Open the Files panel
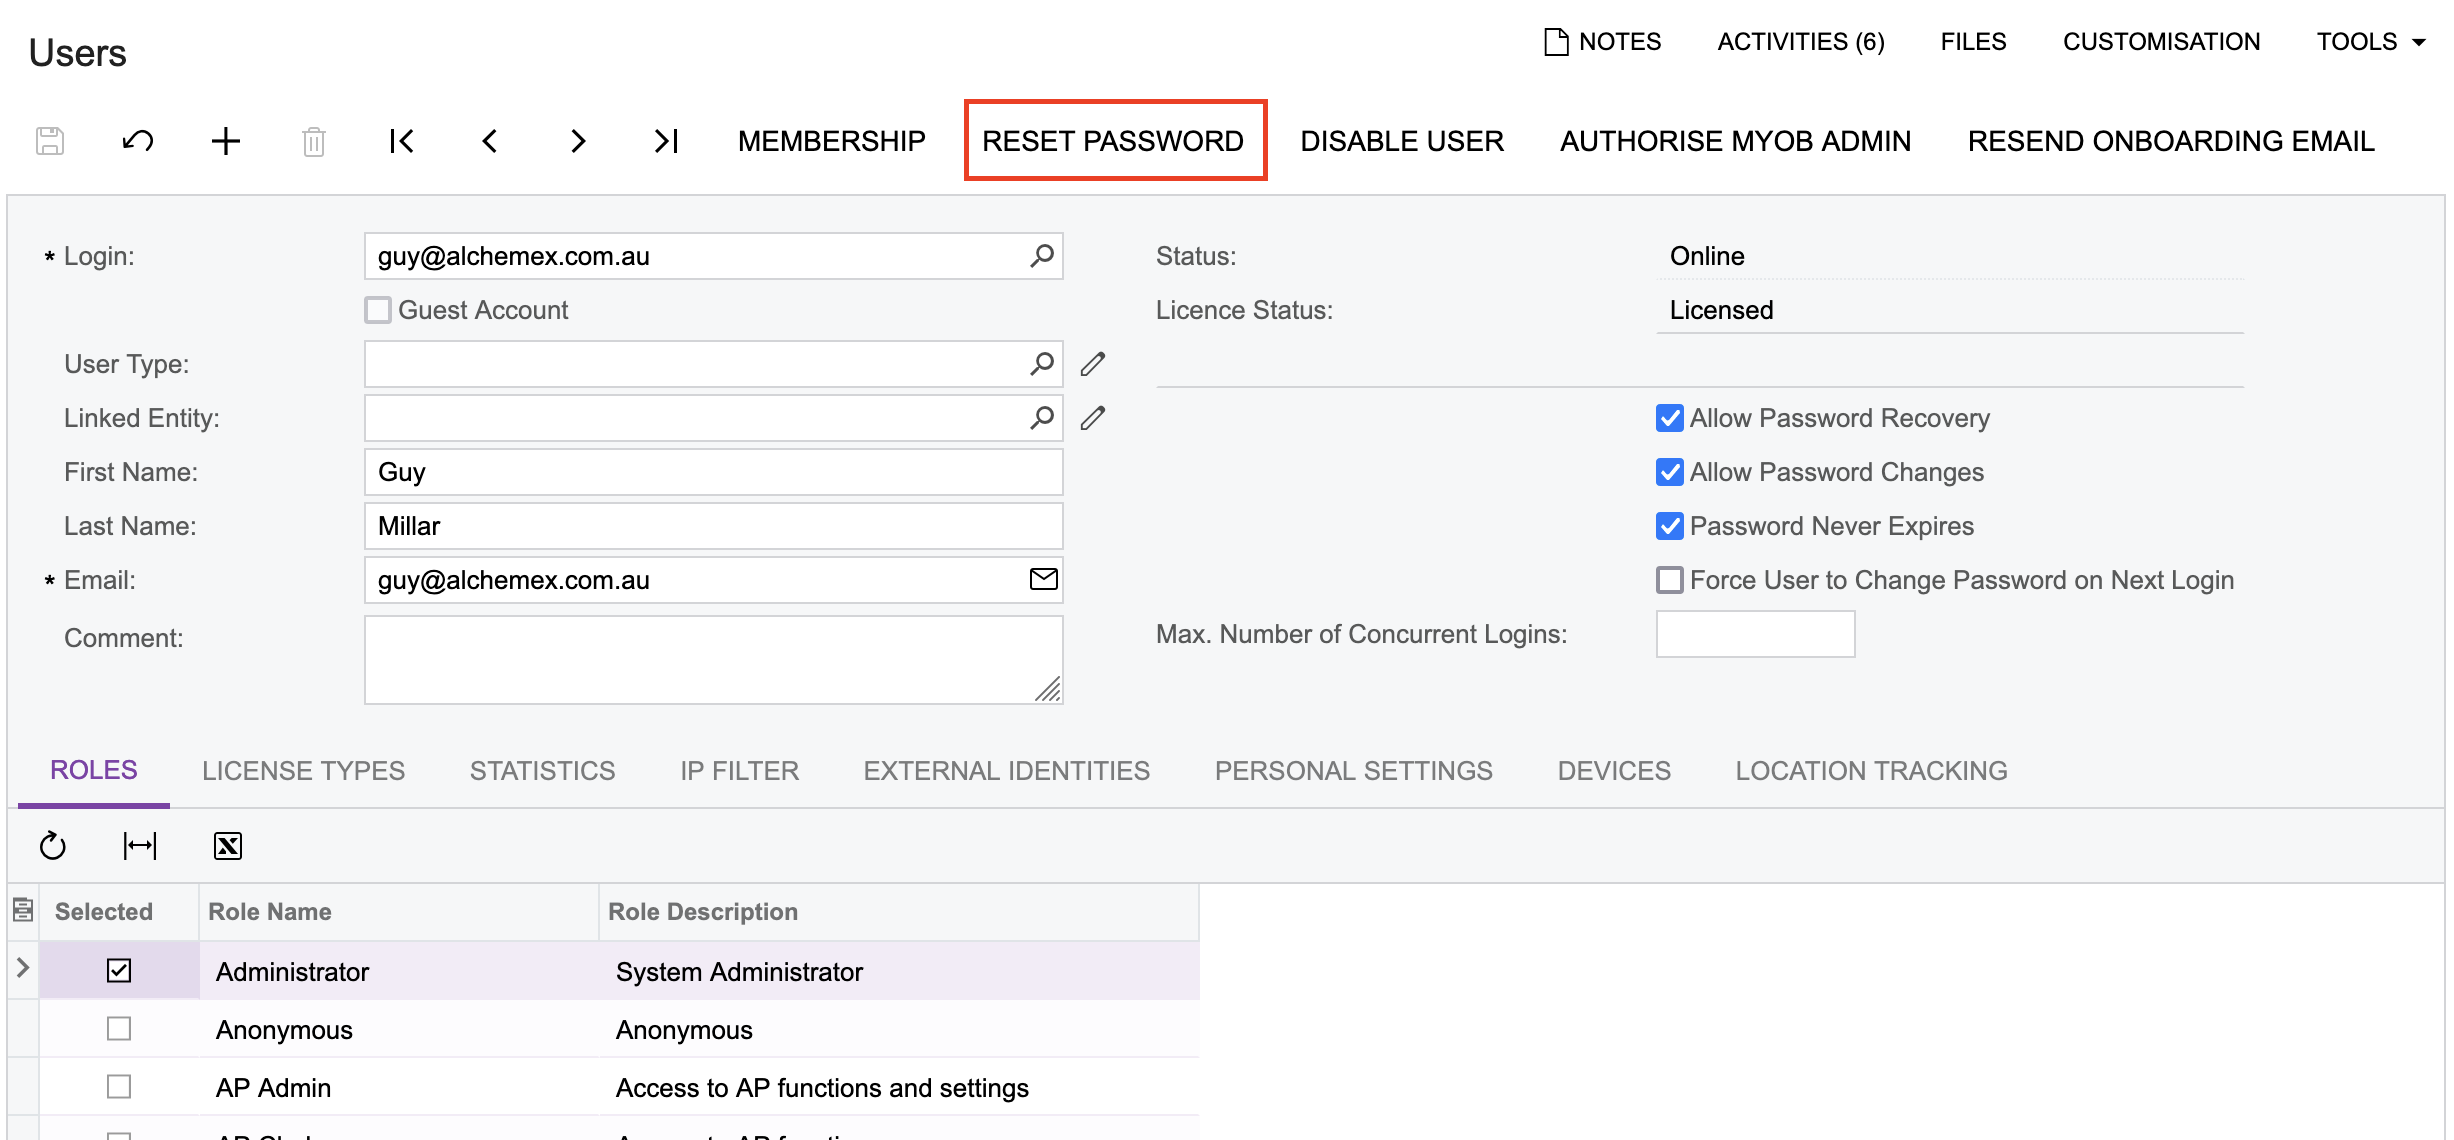Image resolution: width=2454 pixels, height=1140 pixels. pos(1973,42)
